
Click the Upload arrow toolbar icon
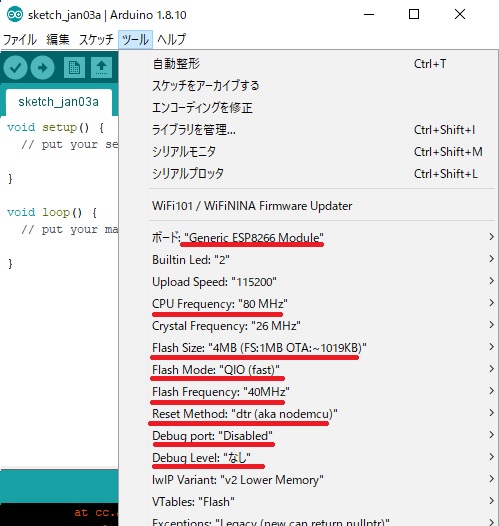pos(42,68)
